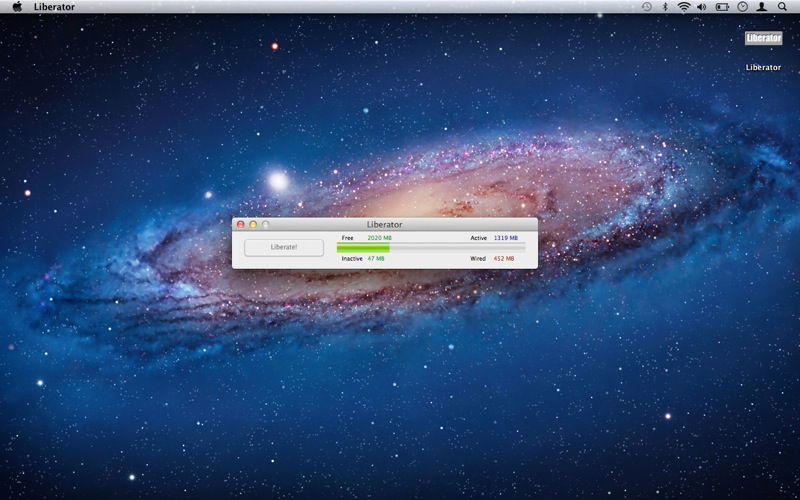Click the Free memory value 2020 MB
The image size is (800, 500).
[380, 238]
